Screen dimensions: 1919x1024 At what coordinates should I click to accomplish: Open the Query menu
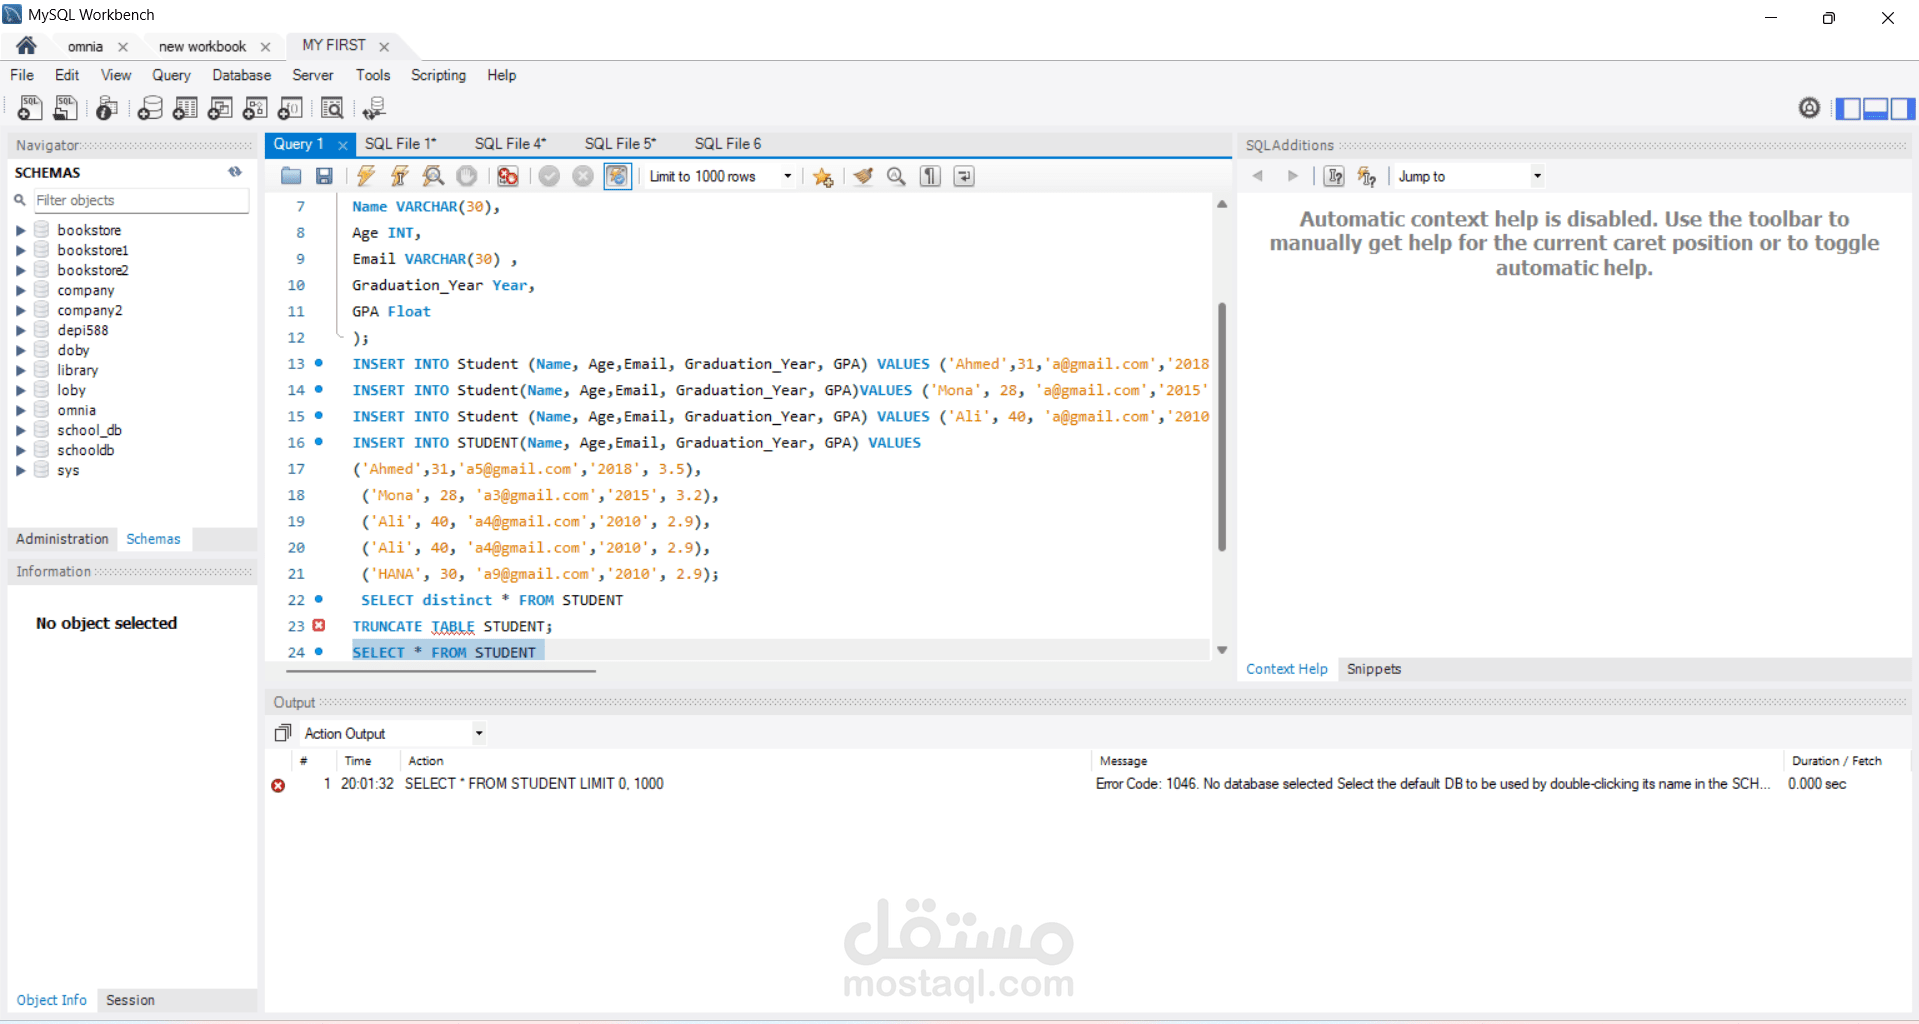tap(171, 75)
